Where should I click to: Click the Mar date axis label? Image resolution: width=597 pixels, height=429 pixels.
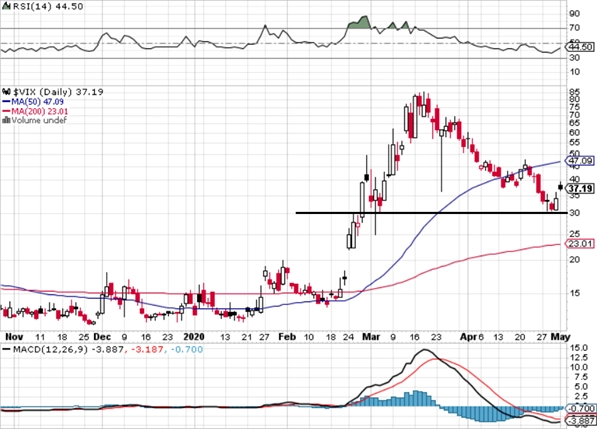371,337
